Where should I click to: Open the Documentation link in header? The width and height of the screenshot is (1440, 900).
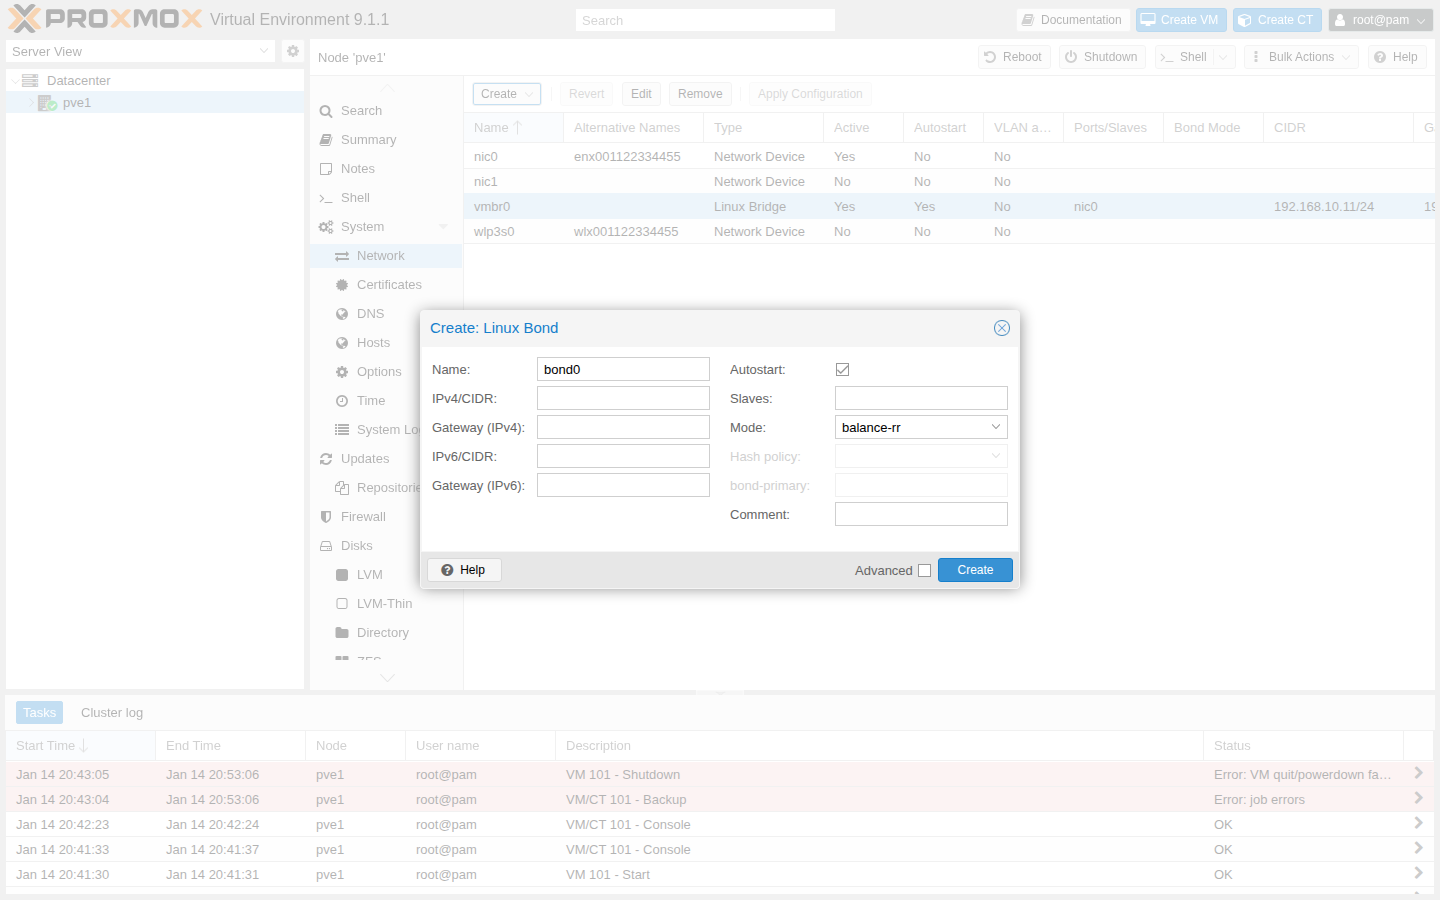coord(1072,20)
